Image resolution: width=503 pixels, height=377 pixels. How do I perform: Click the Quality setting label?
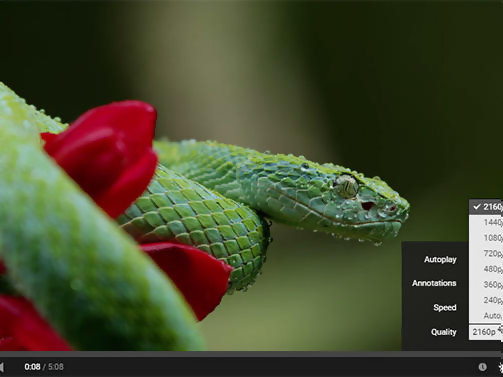pos(443,332)
